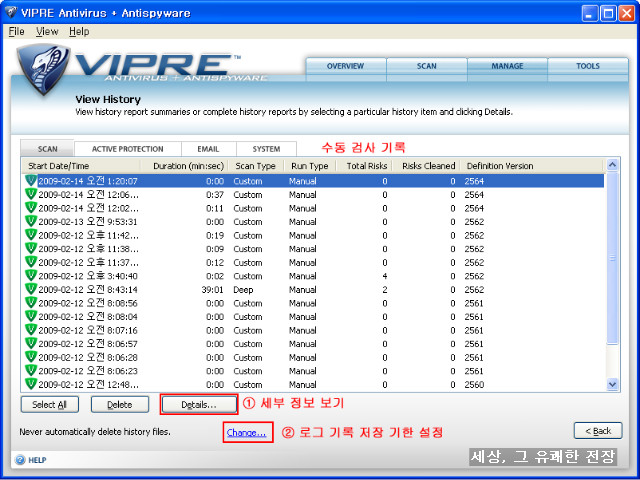Open the TOOLS tab

pyautogui.click(x=588, y=67)
